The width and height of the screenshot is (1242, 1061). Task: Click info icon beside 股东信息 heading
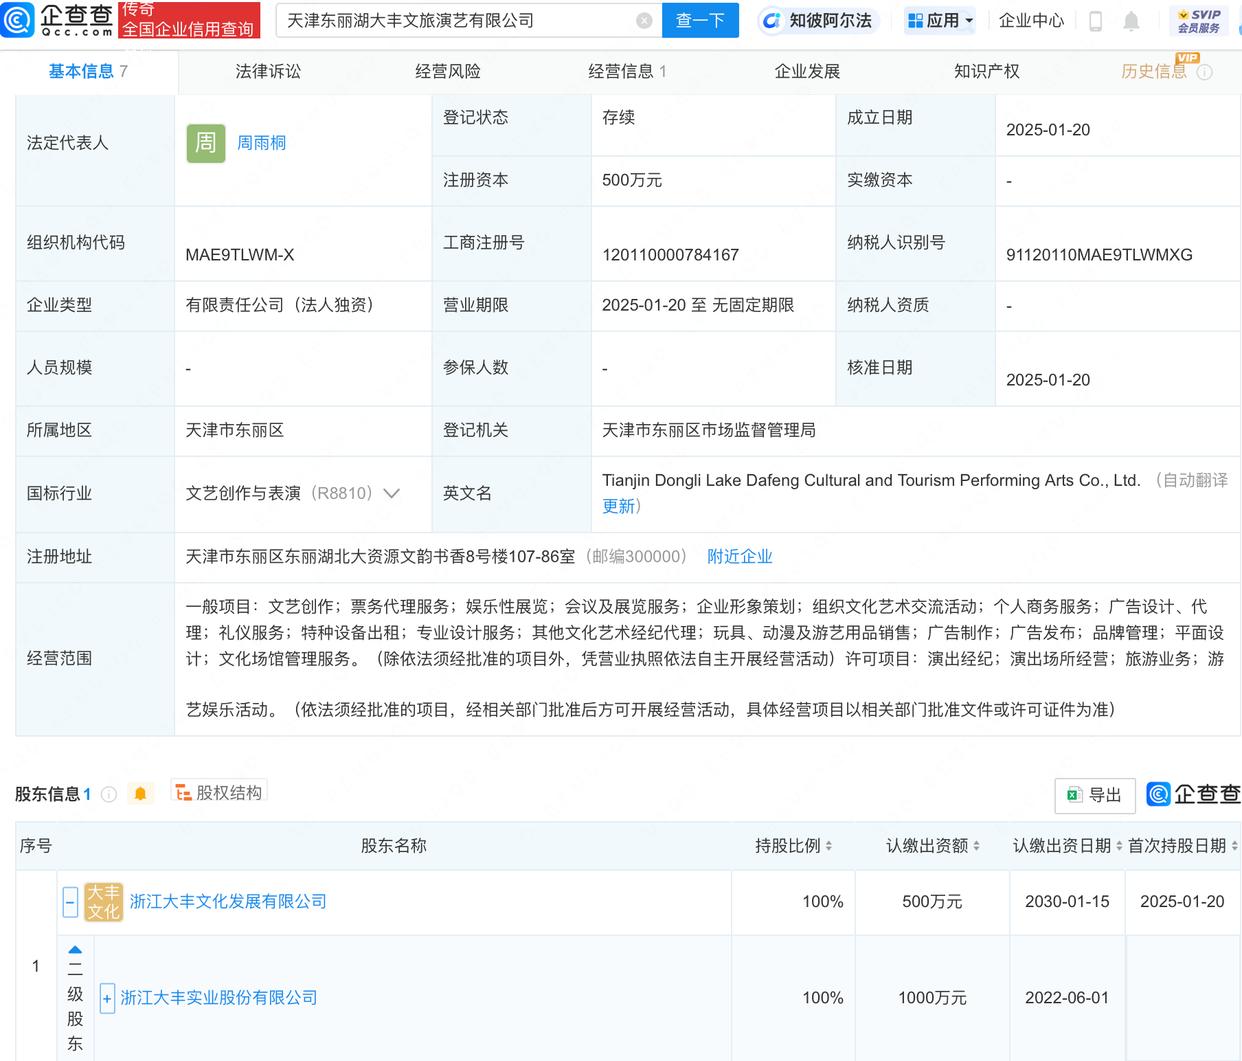(x=109, y=794)
